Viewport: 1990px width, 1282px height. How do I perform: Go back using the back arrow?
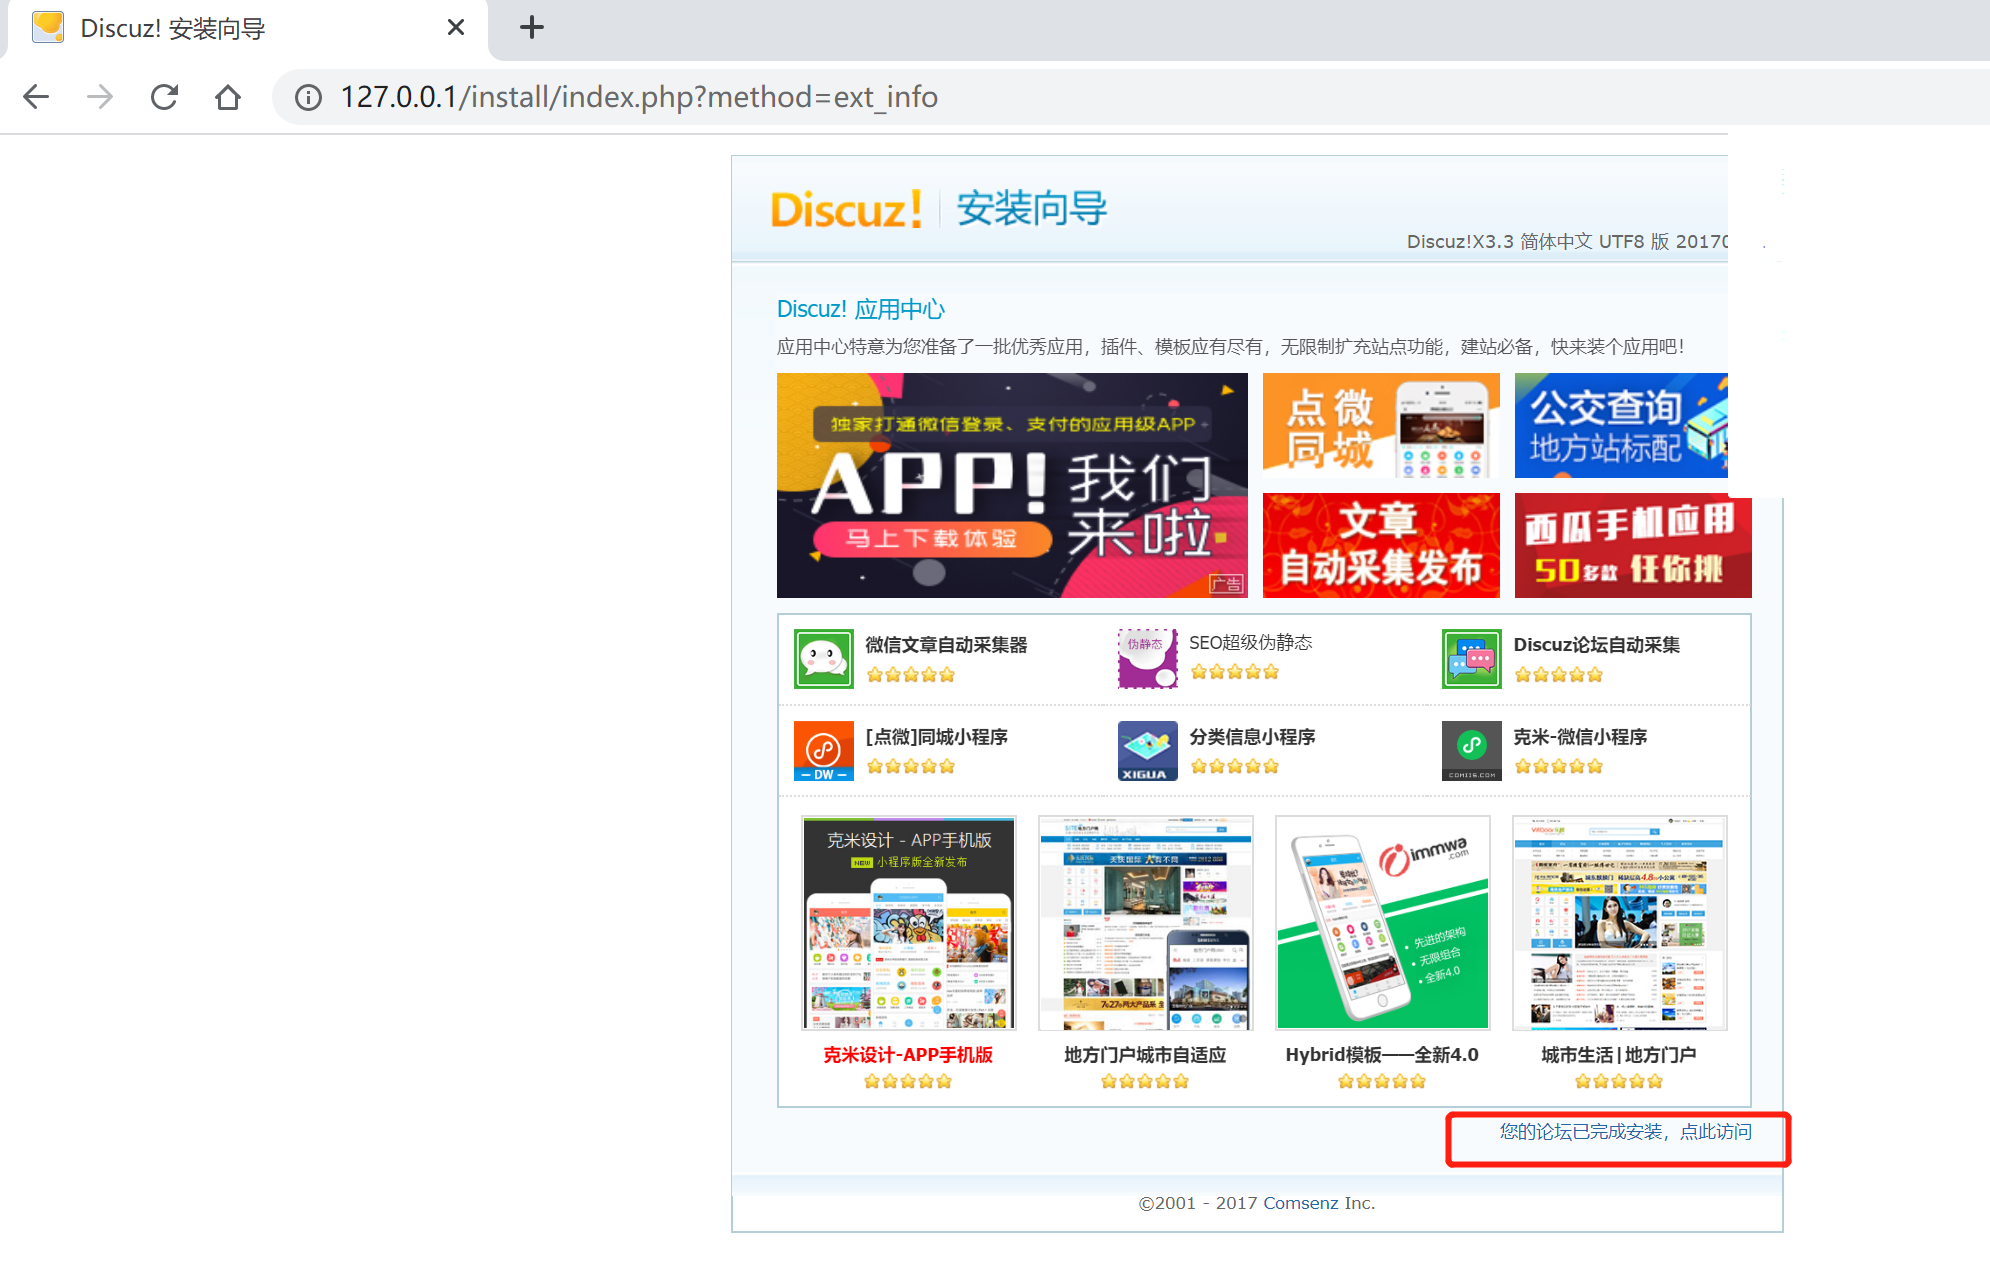[36, 97]
